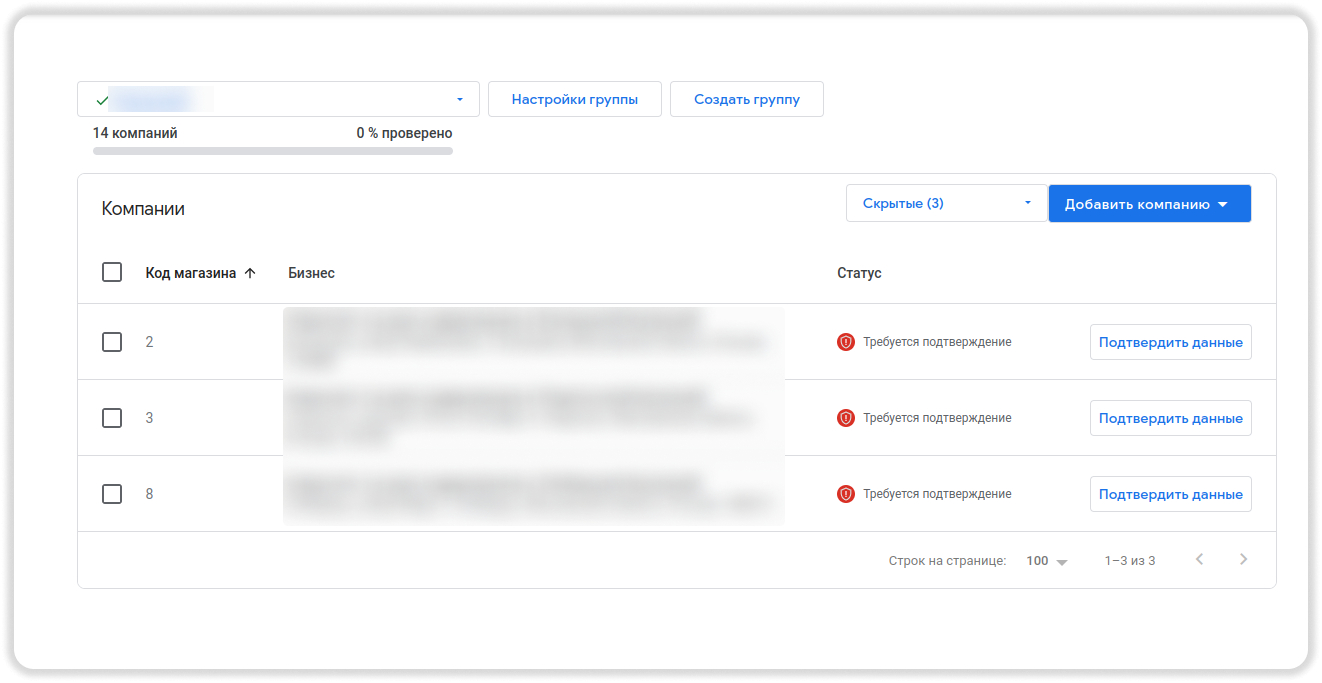Click Подтвердить данные for store 2

(1170, 342)
